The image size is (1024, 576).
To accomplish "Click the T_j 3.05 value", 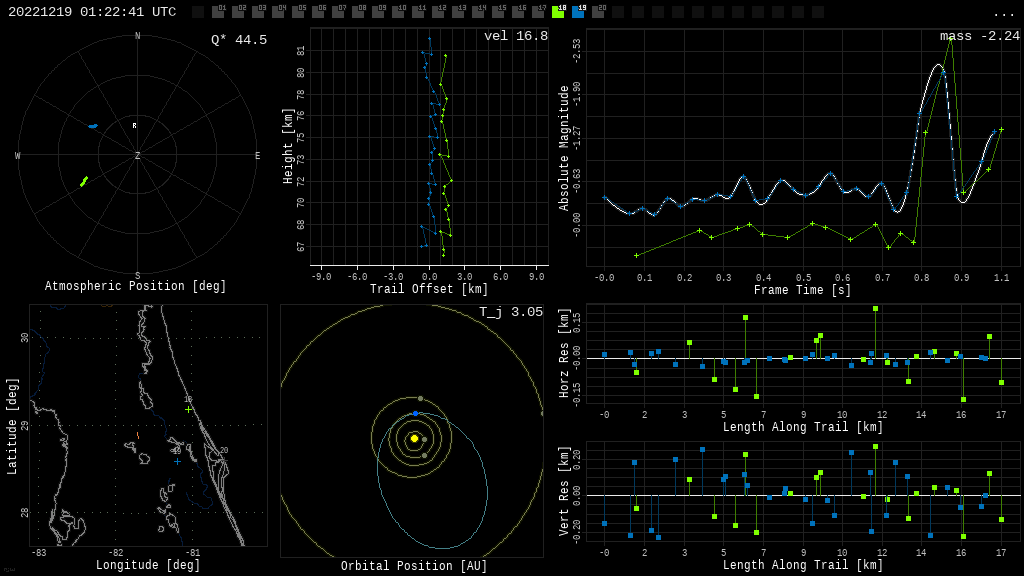I will pos(510,312).
